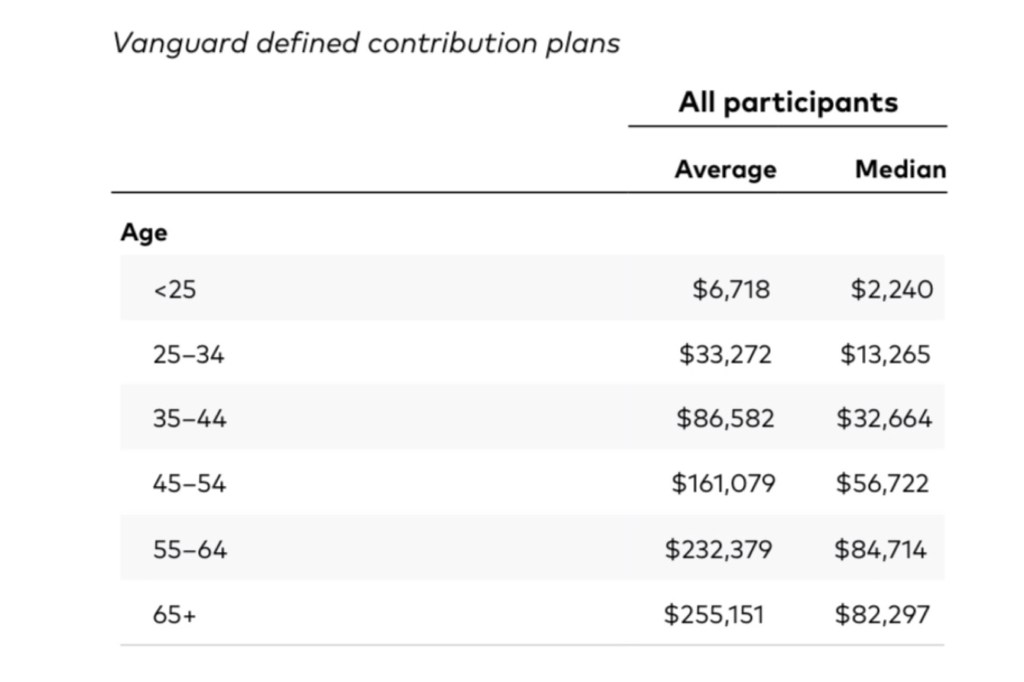Select the $32,664 median value
The image size is (1024, 682).
884,419
